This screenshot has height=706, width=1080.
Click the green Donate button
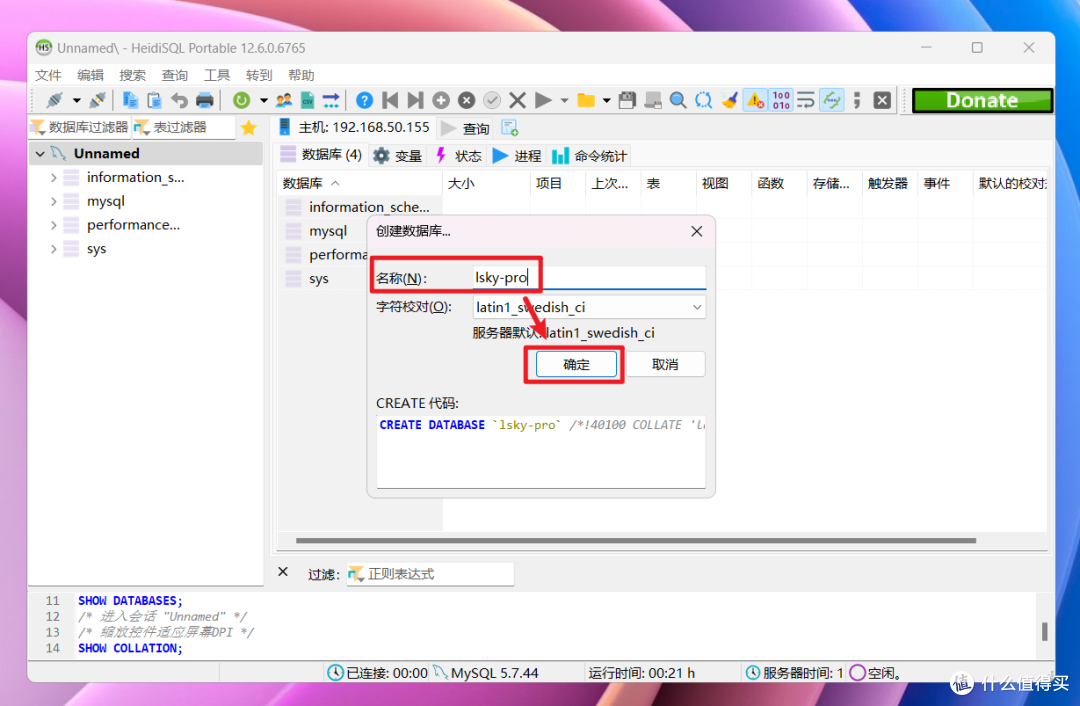click(x=982, y=101)
